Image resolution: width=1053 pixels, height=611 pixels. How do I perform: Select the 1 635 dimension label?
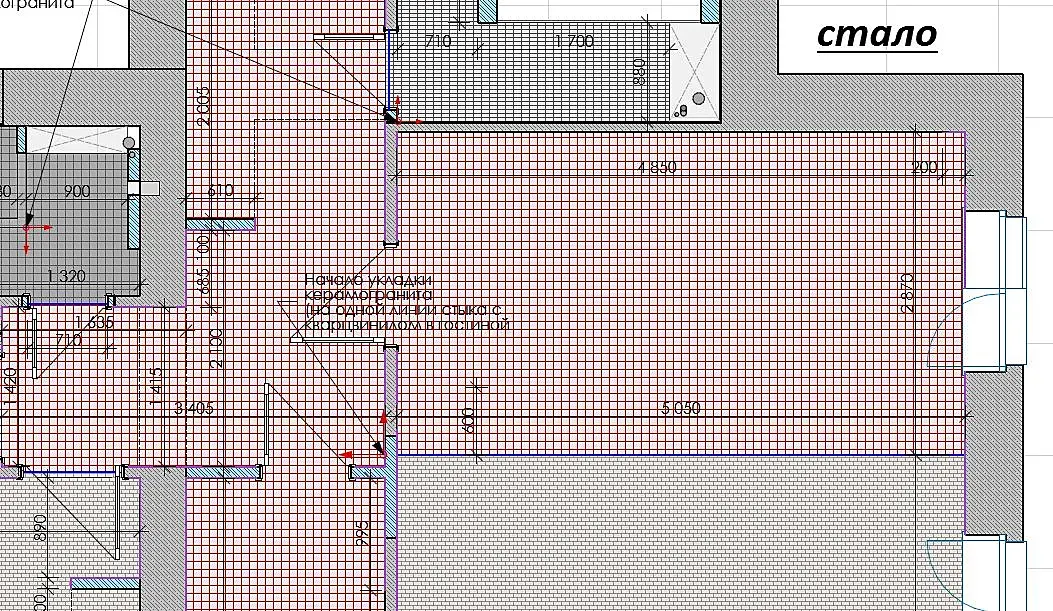(x=94, y=323)
